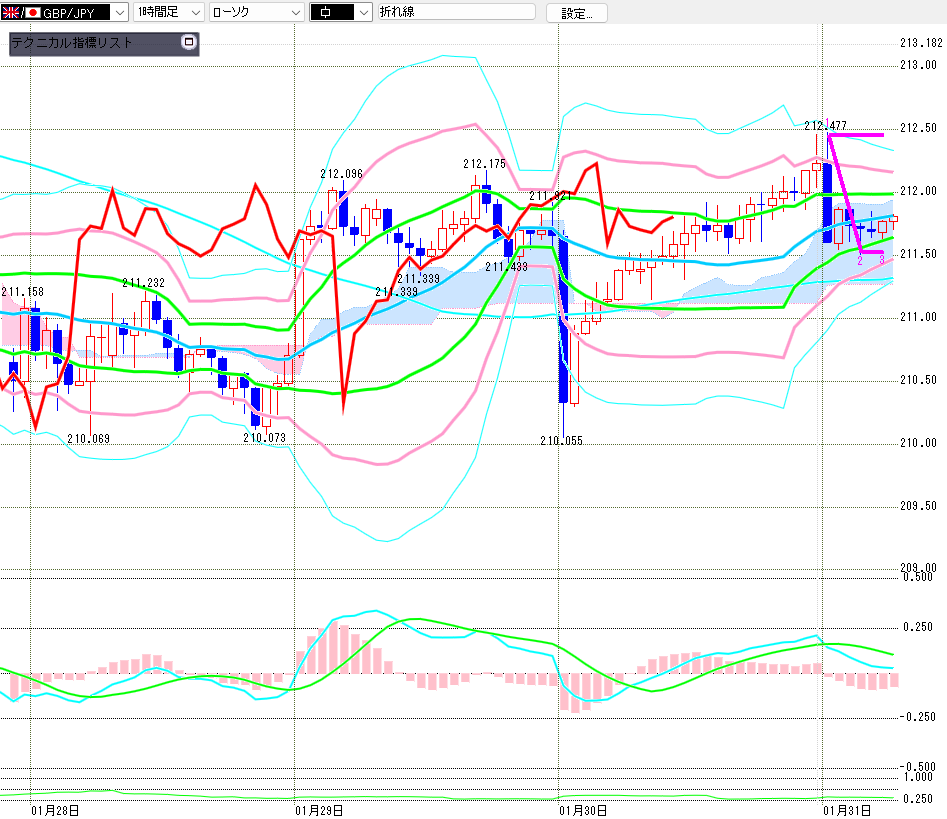Click the テクニカル指標リスト expand icon

click(x=187, y=43)
